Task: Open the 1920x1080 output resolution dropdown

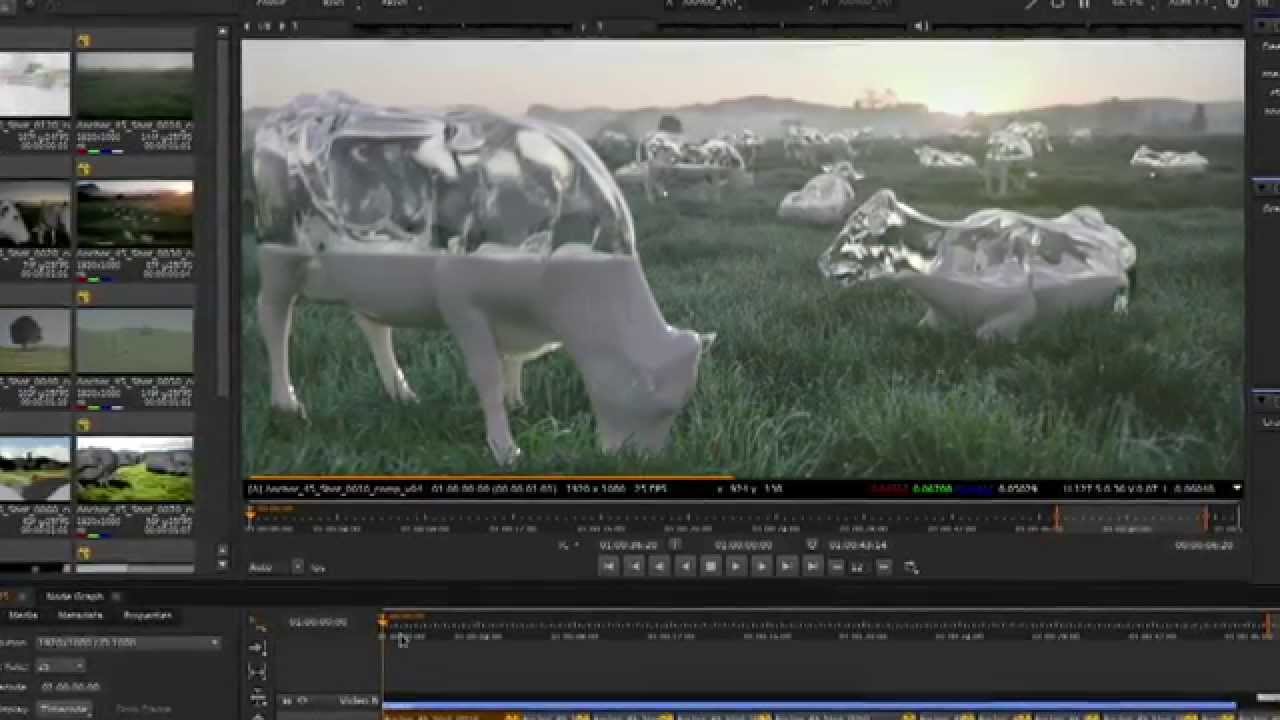Action: (x=127, y=643)
